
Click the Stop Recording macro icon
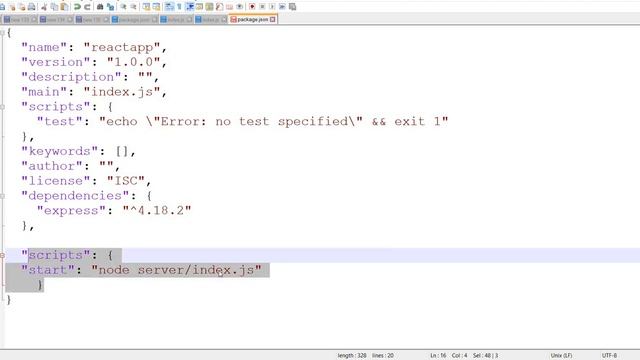(x=262, y=7)
